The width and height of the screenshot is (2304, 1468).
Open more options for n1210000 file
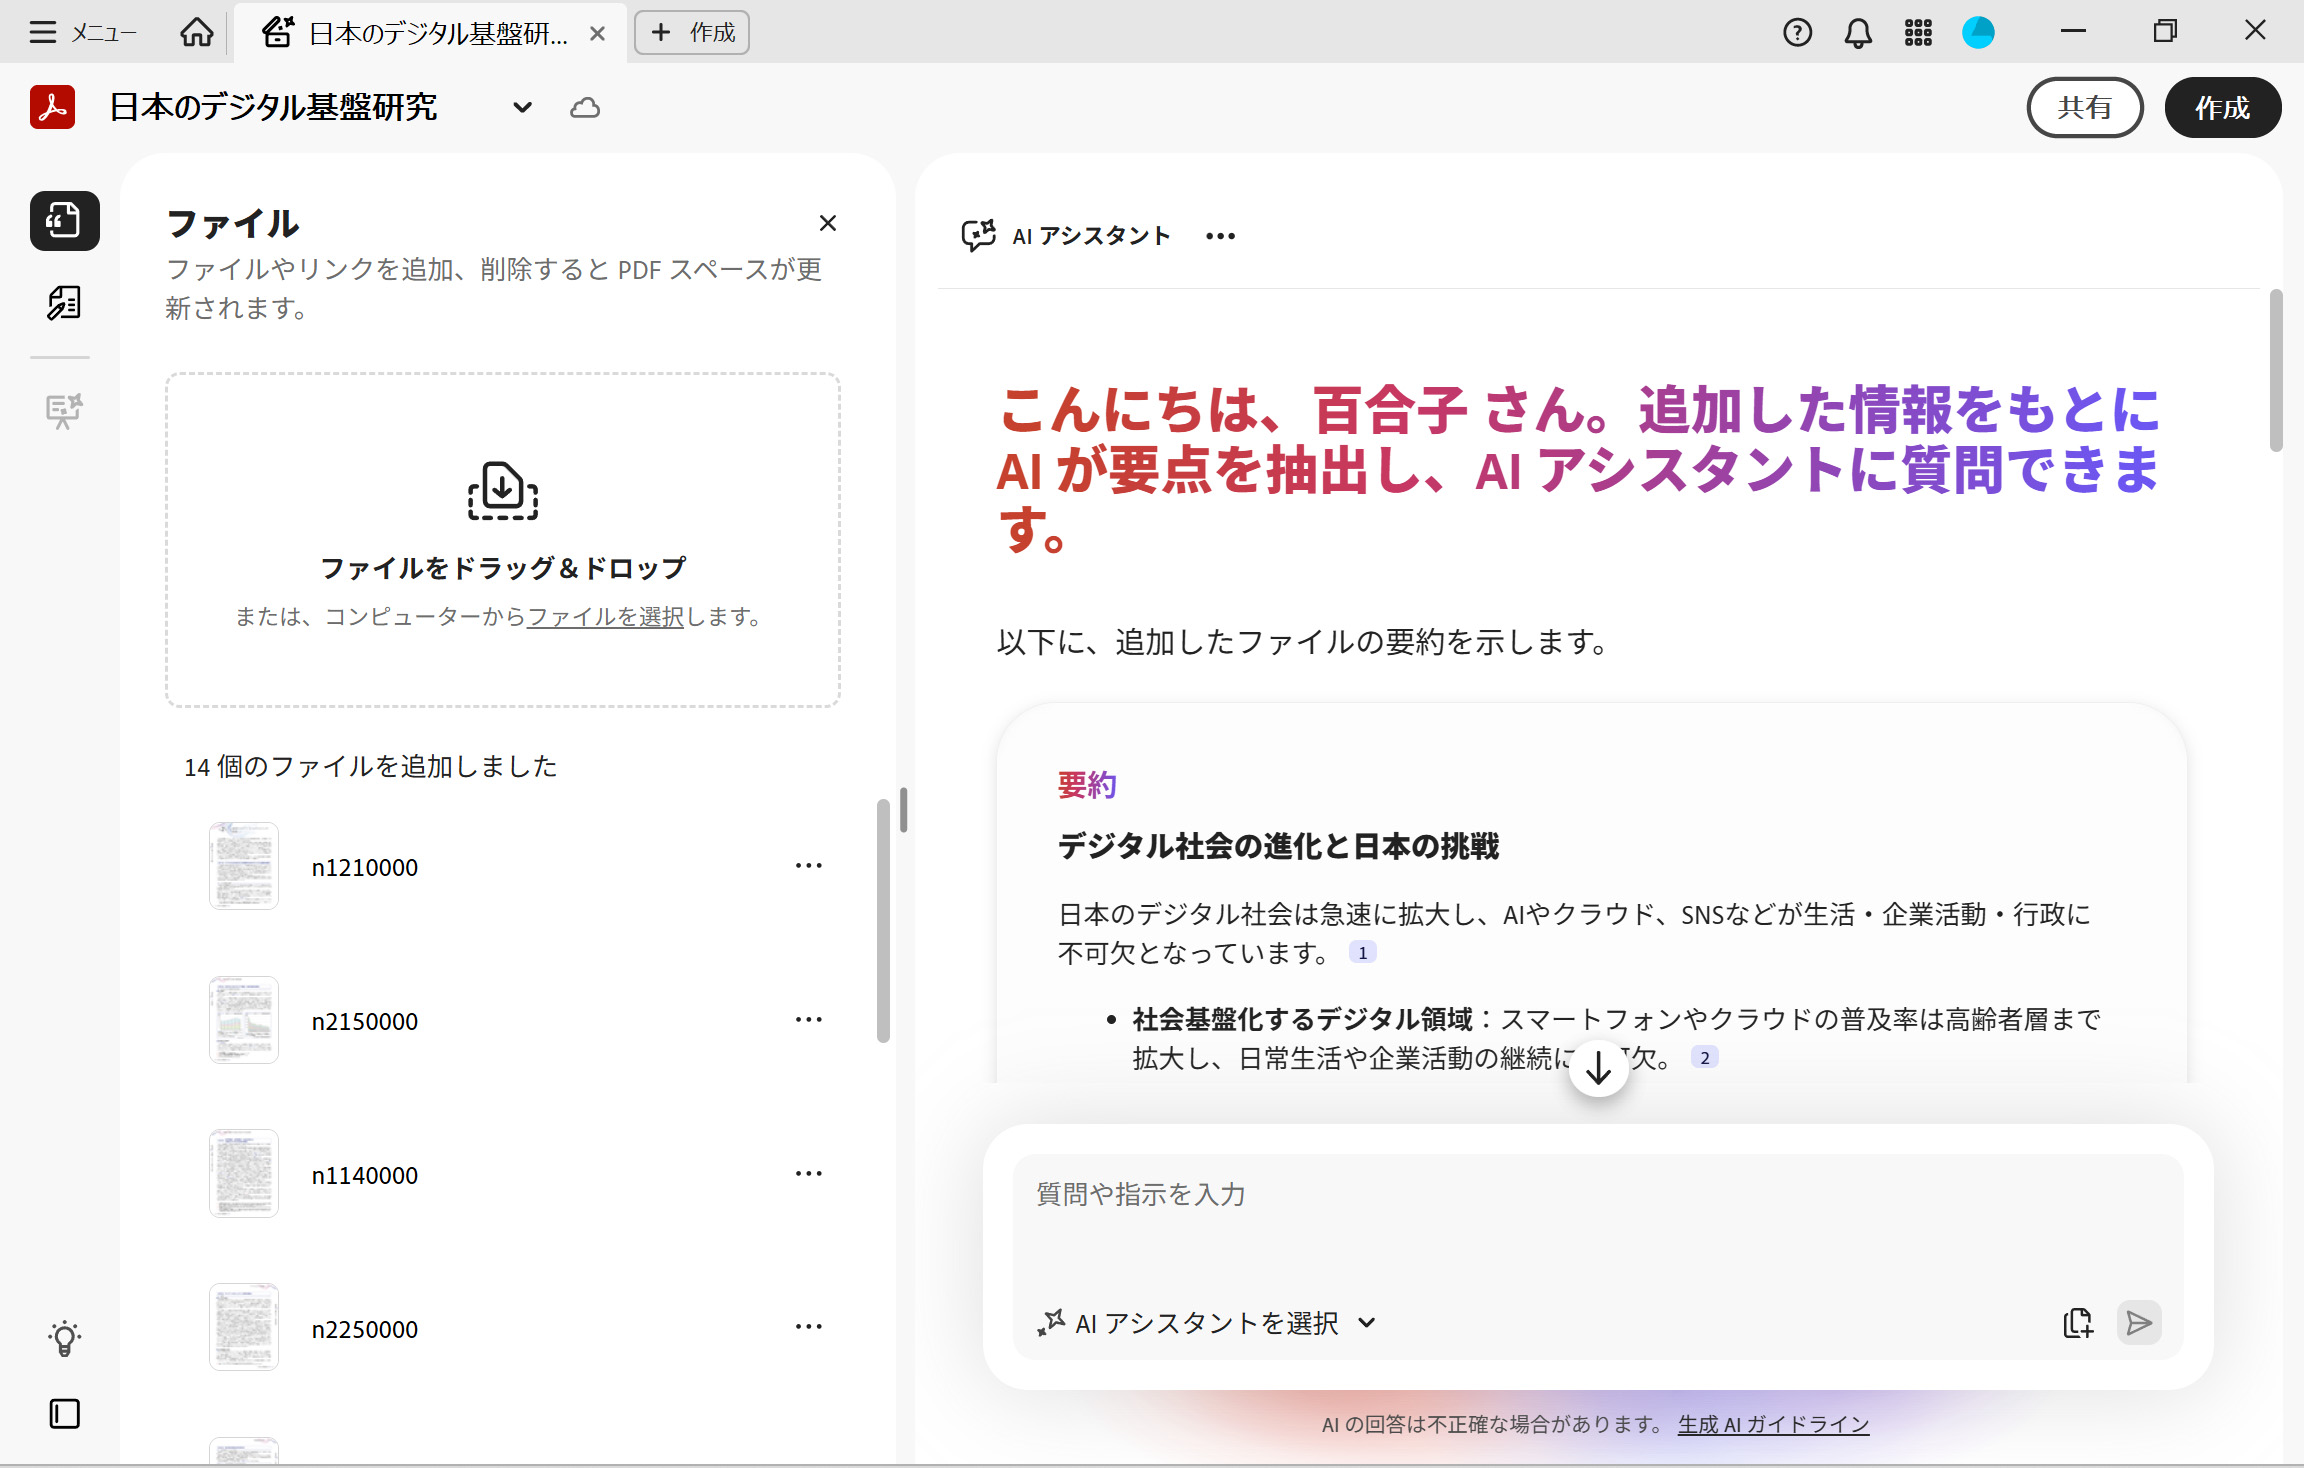click(808, 866)
